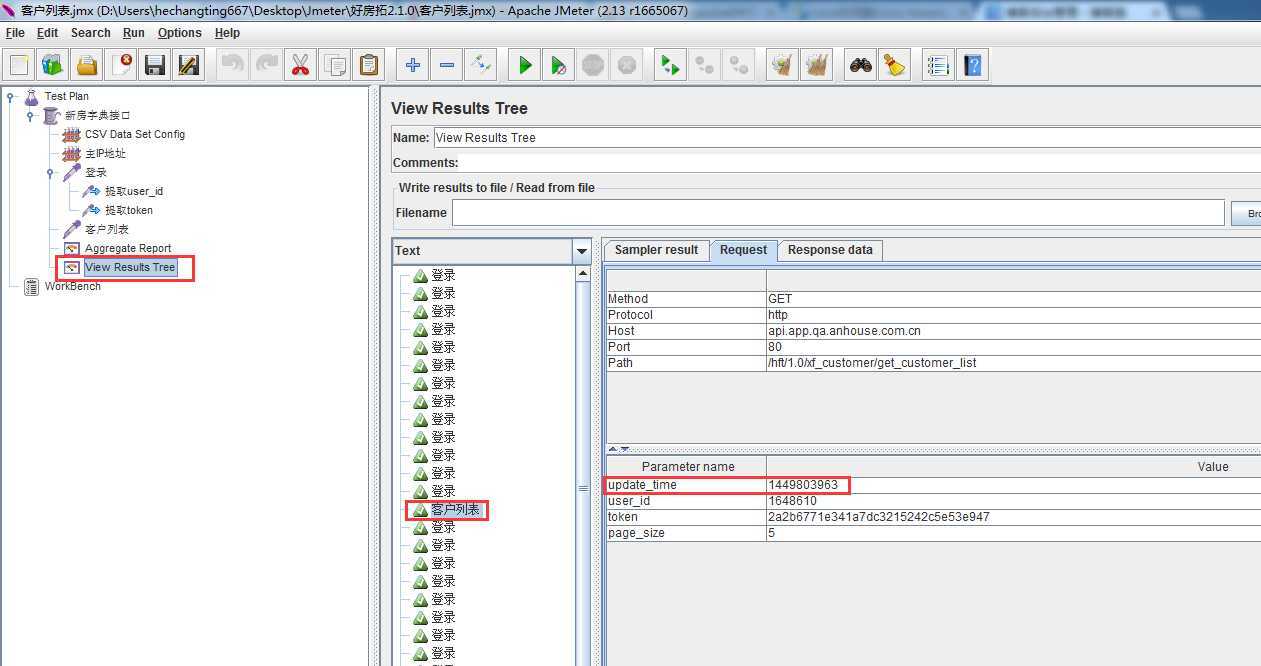Collapse all tree nodes with minus icon
Viewport: 1261px width, 666px height.
(447, 65)
